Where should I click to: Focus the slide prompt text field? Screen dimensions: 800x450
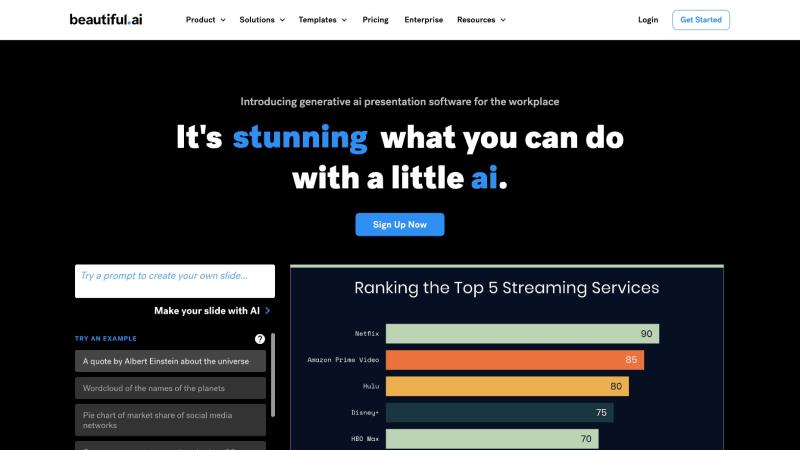pos(174,281)
